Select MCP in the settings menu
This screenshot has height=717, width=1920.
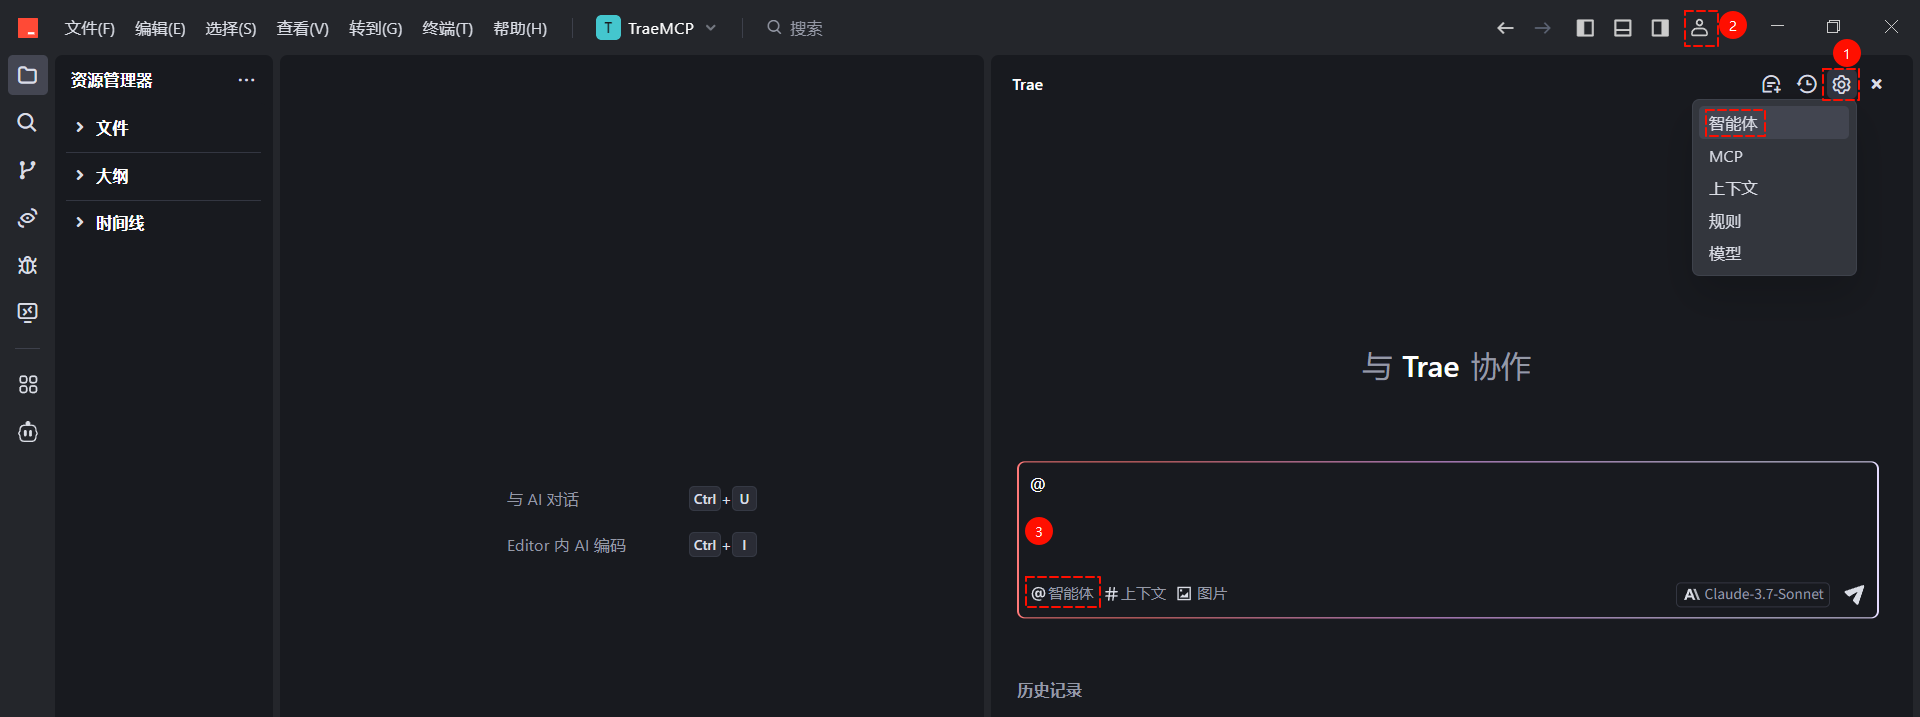(1774, 156)
